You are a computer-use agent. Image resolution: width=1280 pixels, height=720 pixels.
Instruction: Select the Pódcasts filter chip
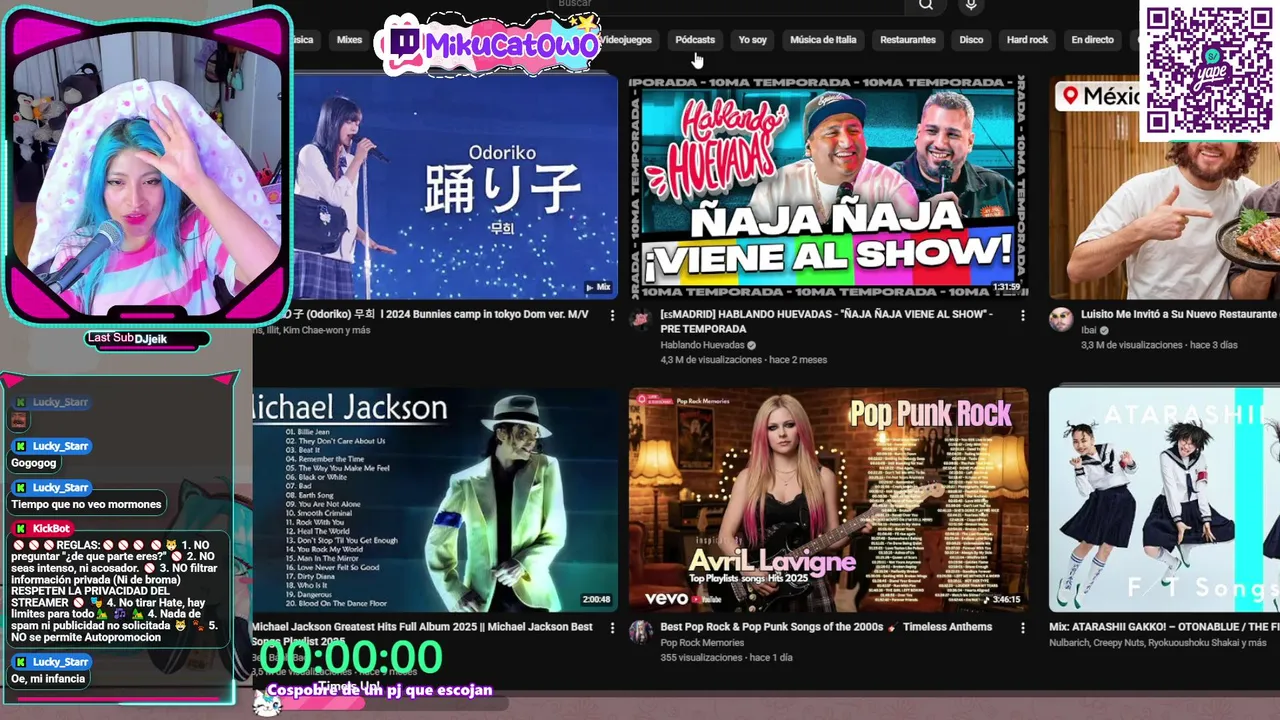pyautogui.click(x=695, y=40)
